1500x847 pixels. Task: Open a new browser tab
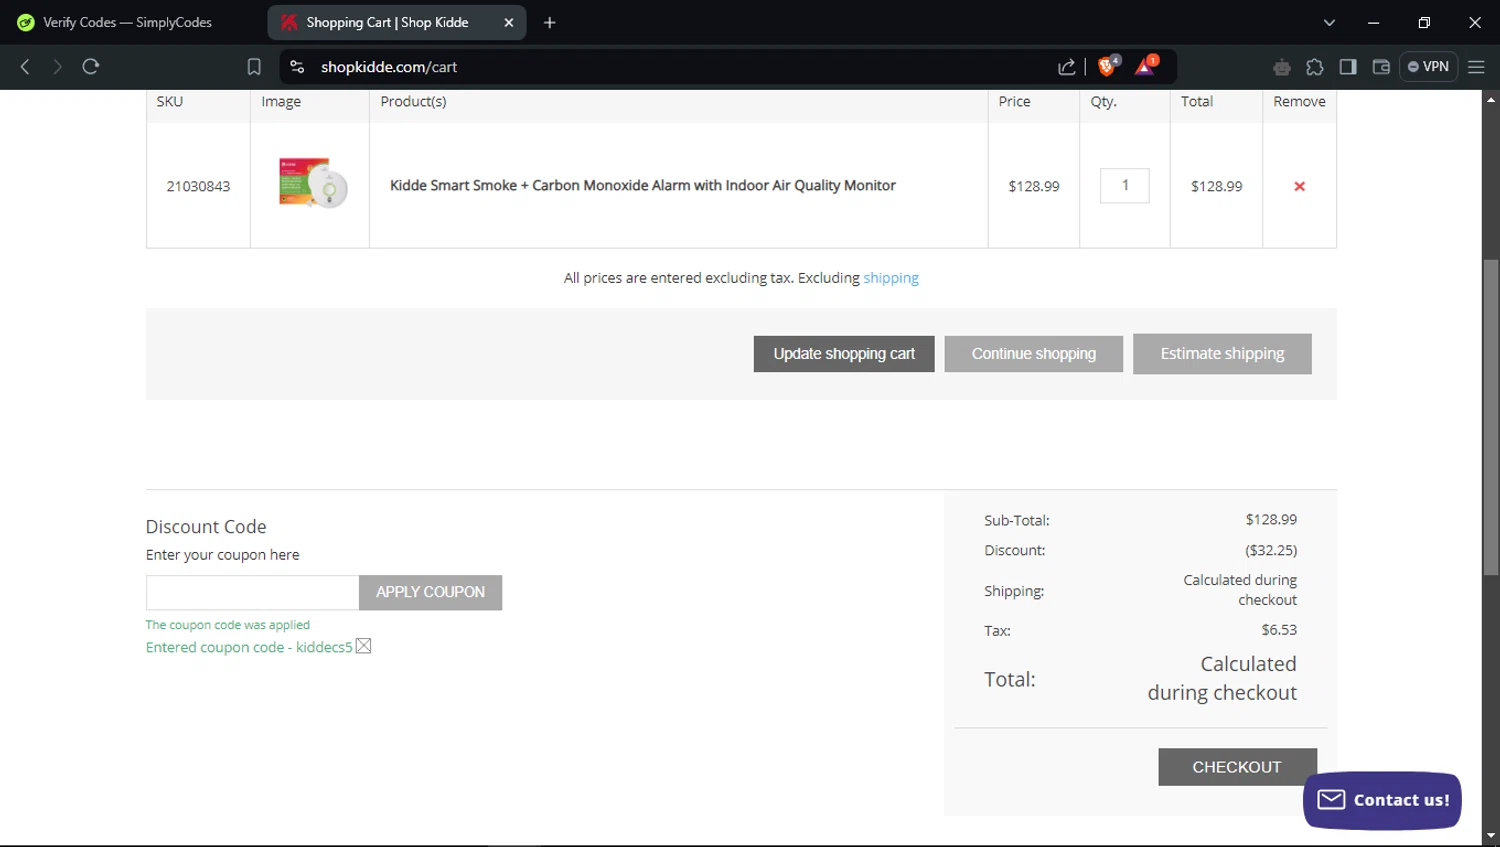pyautogui.click(x=549, y=22)
